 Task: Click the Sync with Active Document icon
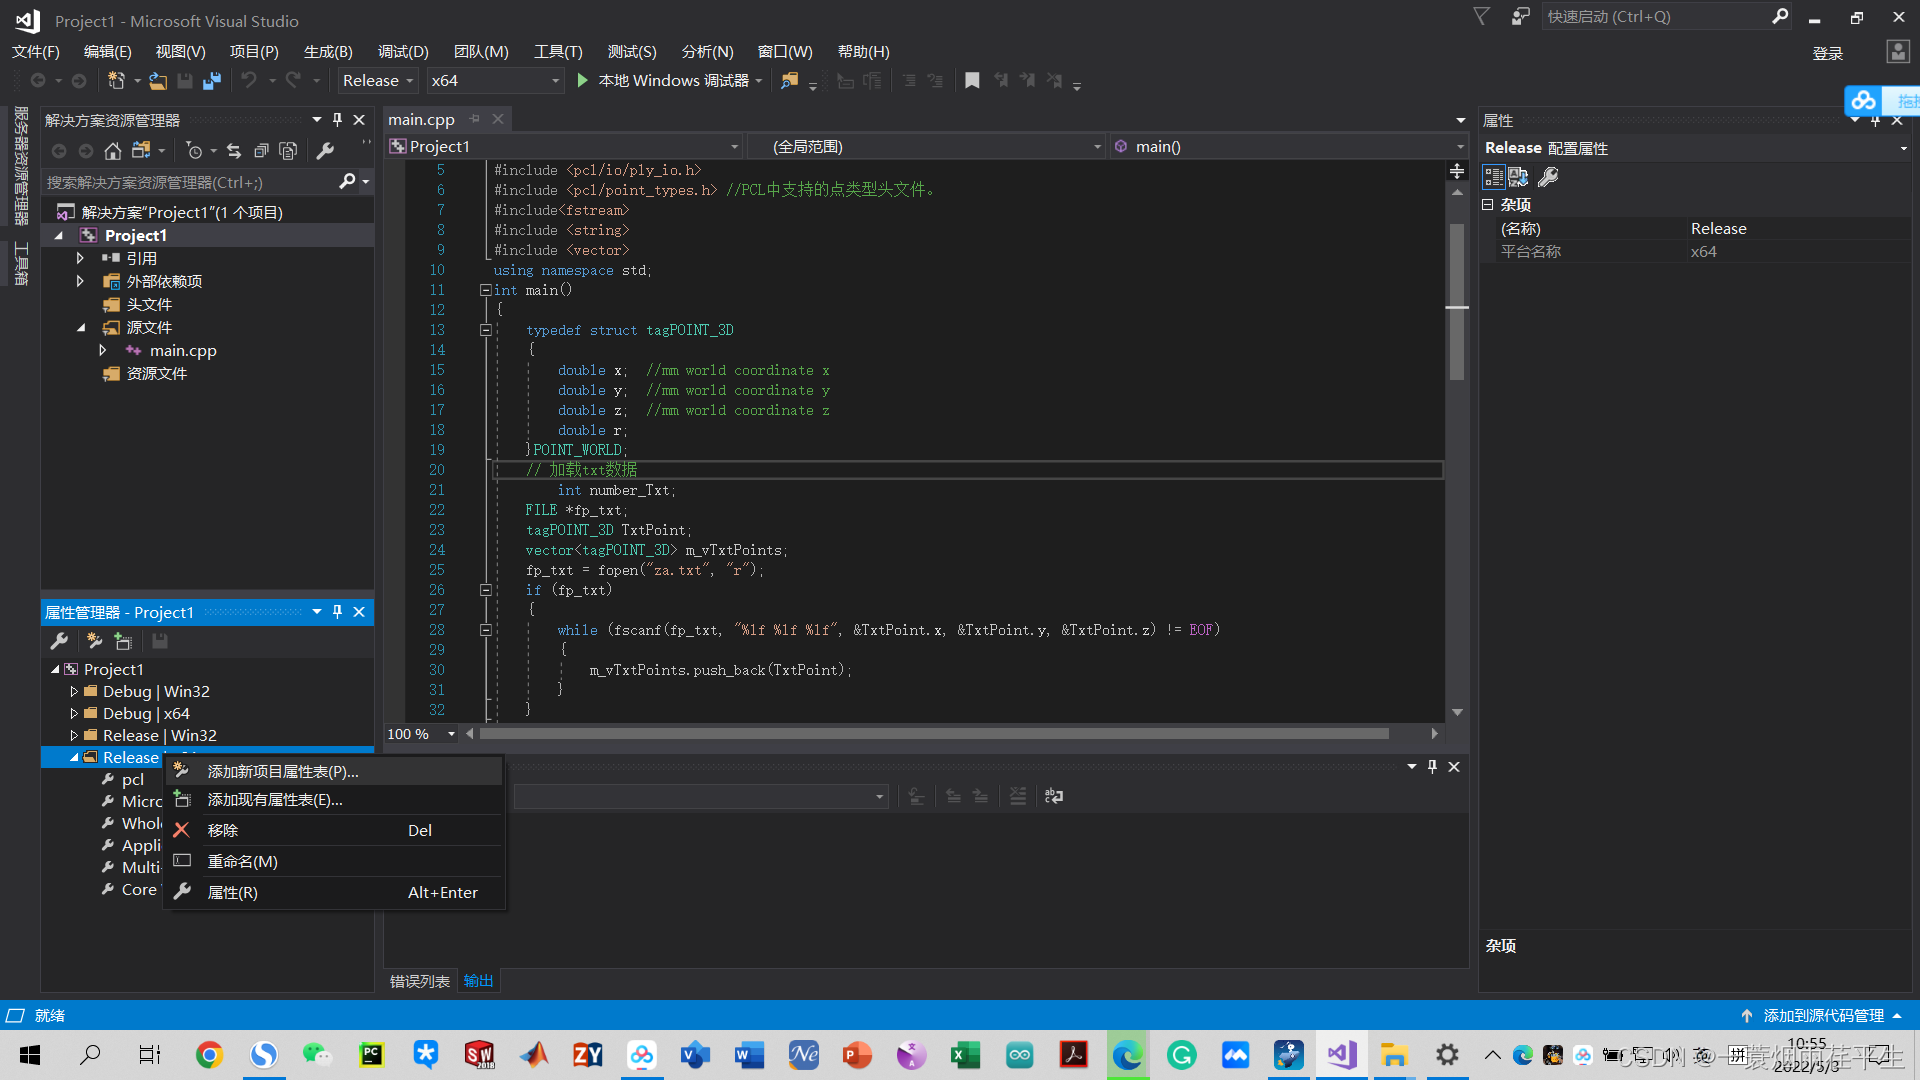click(x=234, y=151)
